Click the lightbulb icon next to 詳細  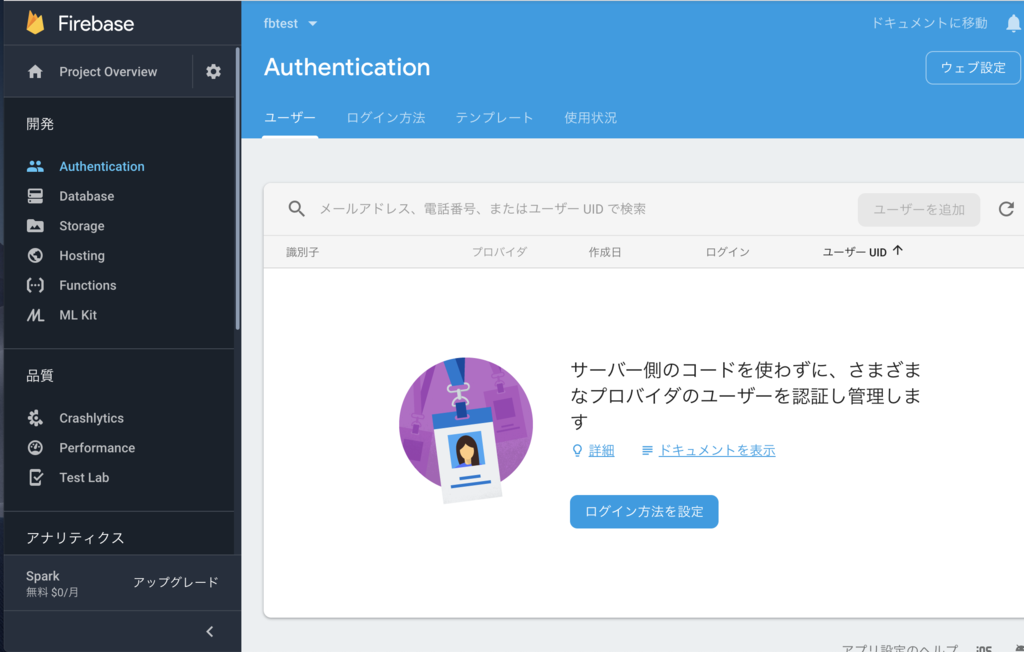(x=577, y=450)
